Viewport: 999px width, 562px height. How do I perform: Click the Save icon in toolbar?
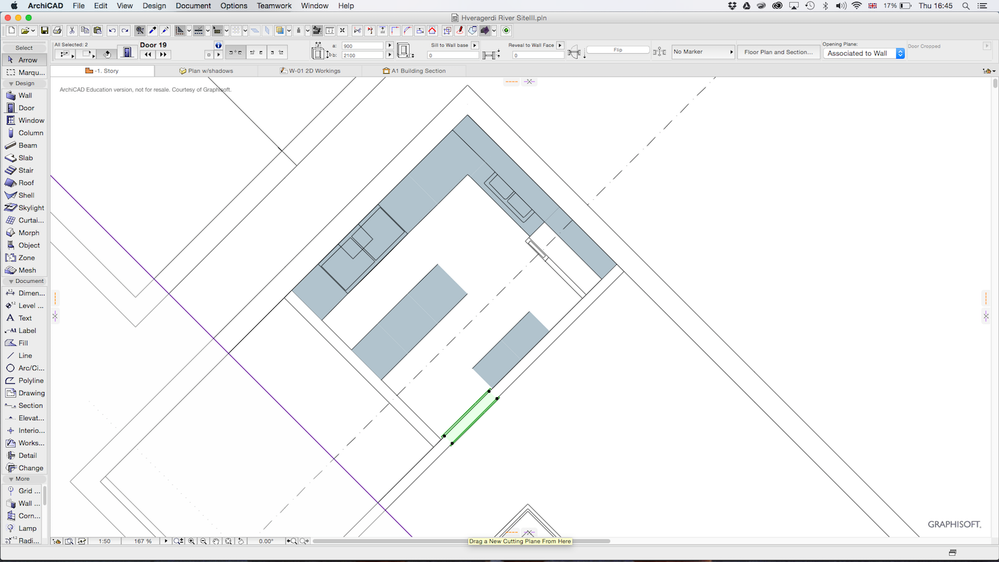point(45,31)
